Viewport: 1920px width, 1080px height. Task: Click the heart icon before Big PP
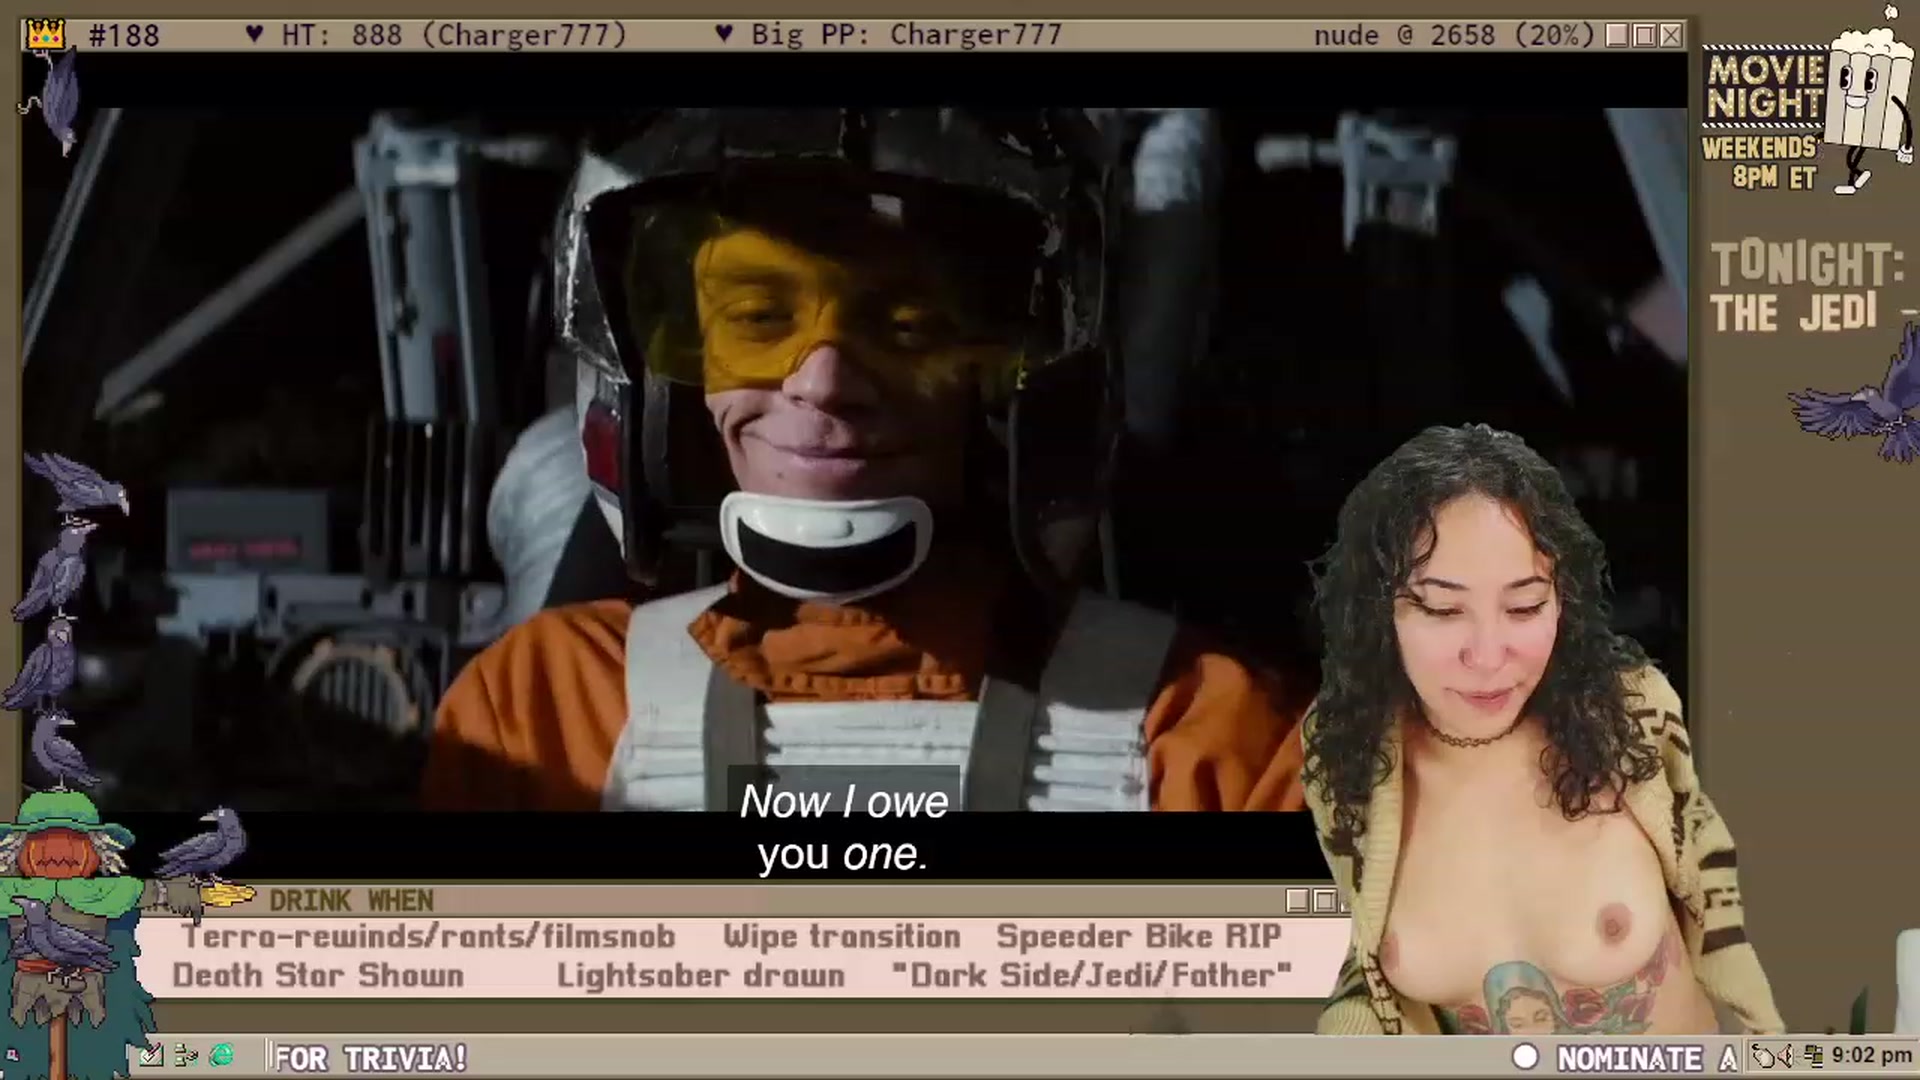pos(724,35)
